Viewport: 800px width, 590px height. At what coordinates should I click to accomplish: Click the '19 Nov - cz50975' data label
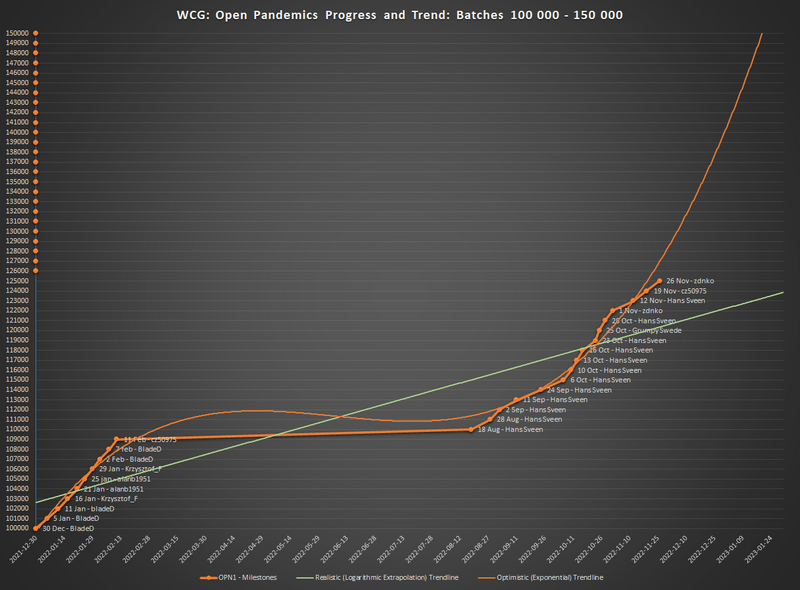680,291
